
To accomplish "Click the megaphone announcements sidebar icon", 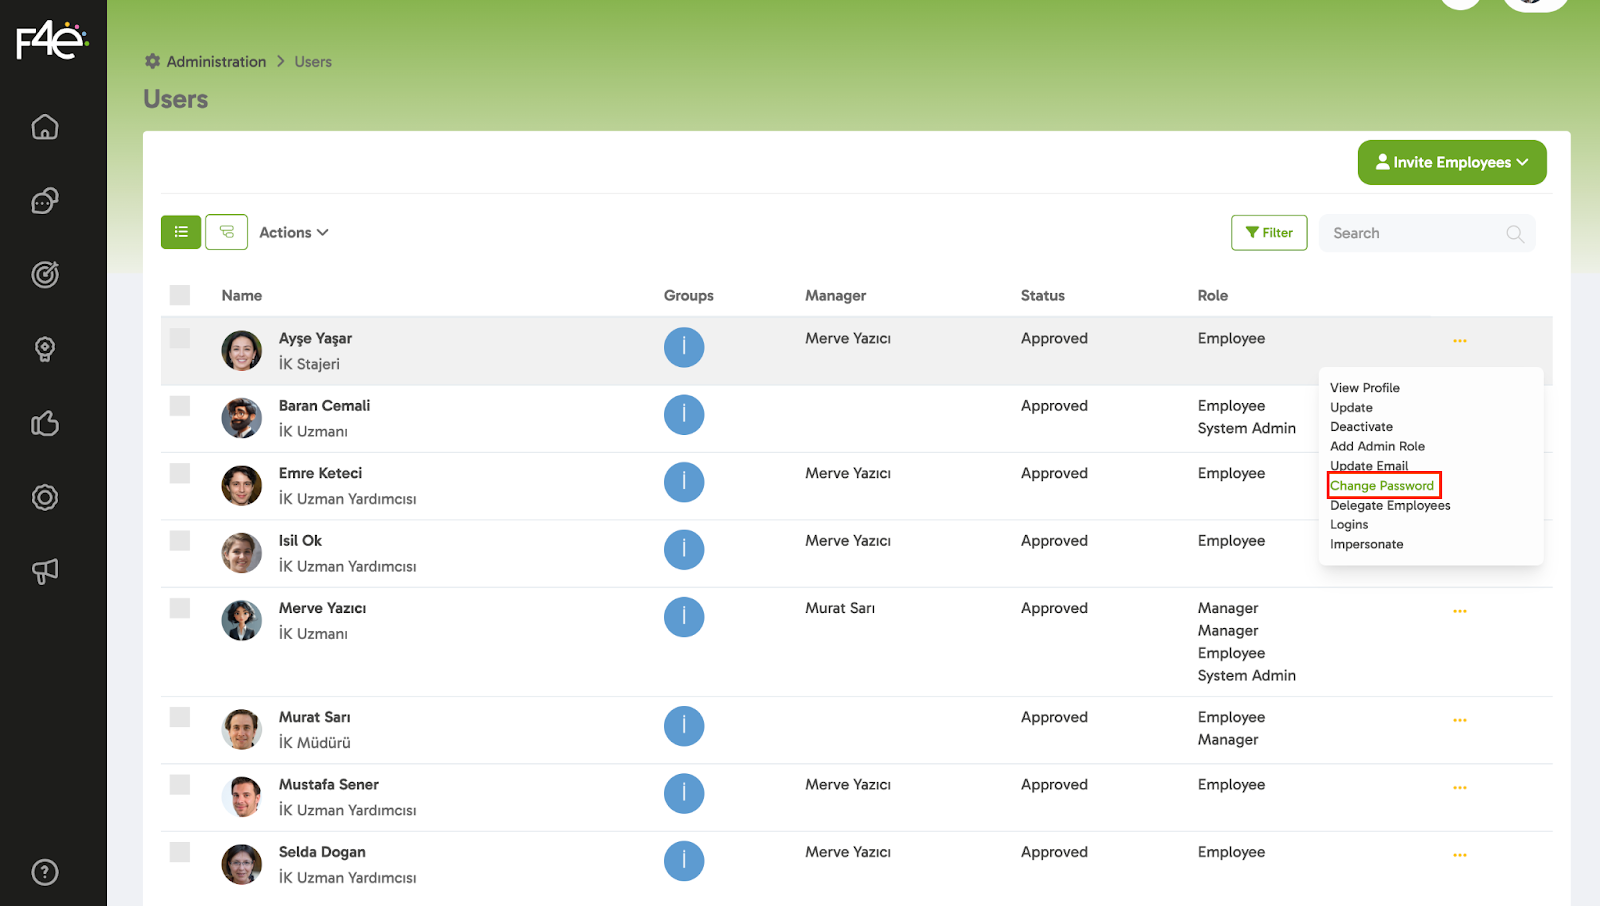I will pyautogui.click(x=45, y=571).
